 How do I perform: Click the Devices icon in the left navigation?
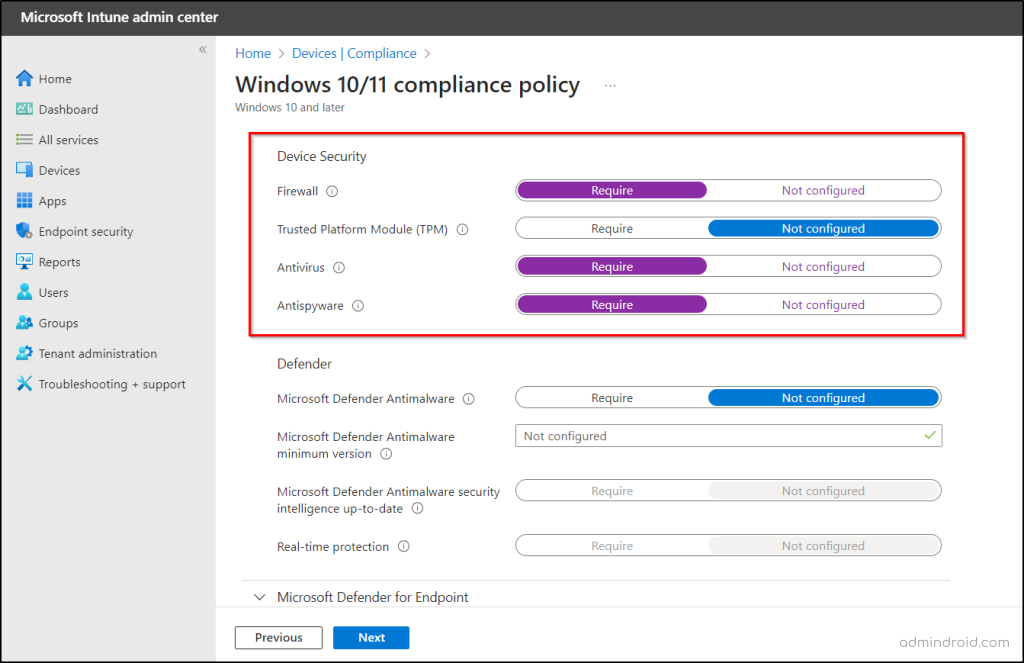pyautogui.click(x=25, y=171)
